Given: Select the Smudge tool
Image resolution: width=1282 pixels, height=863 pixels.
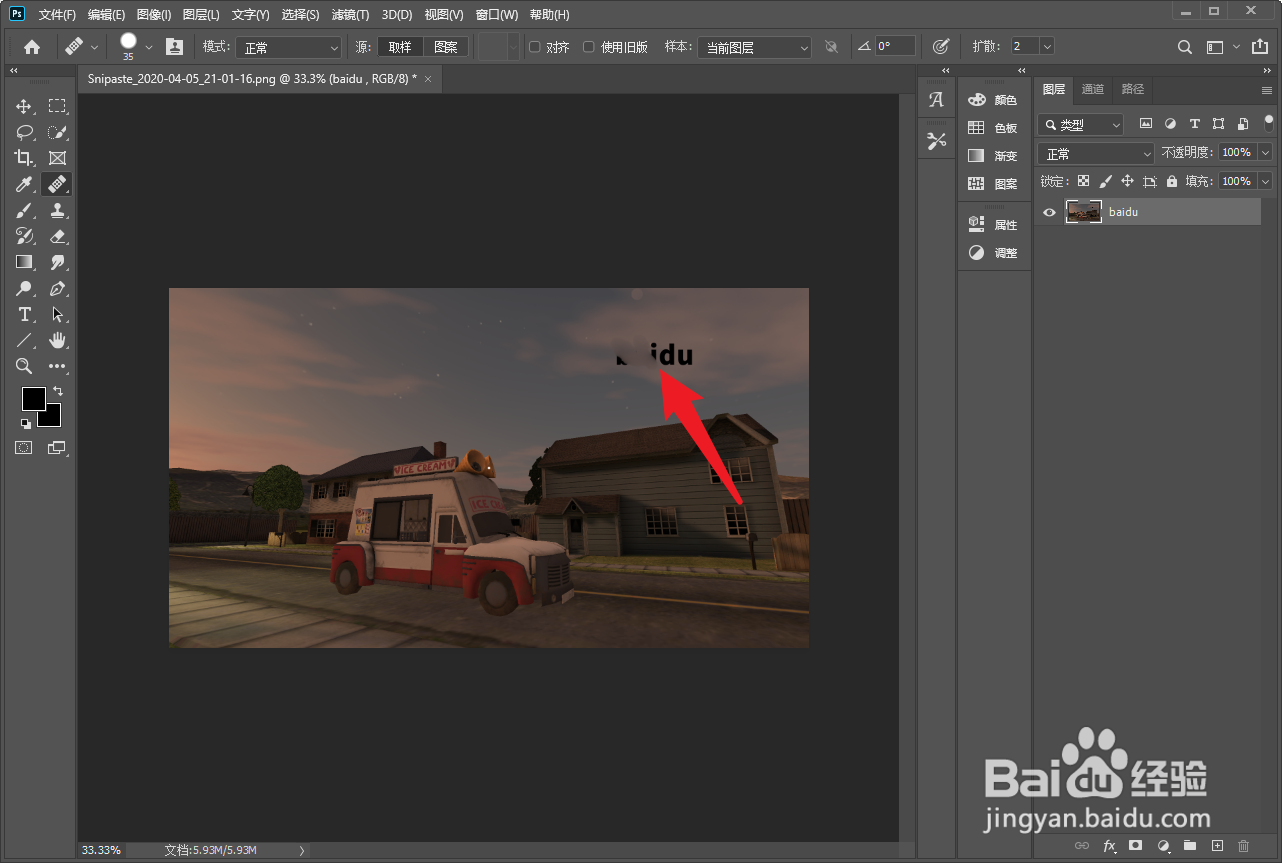Looking at the screenshot, I should (57, 262).
